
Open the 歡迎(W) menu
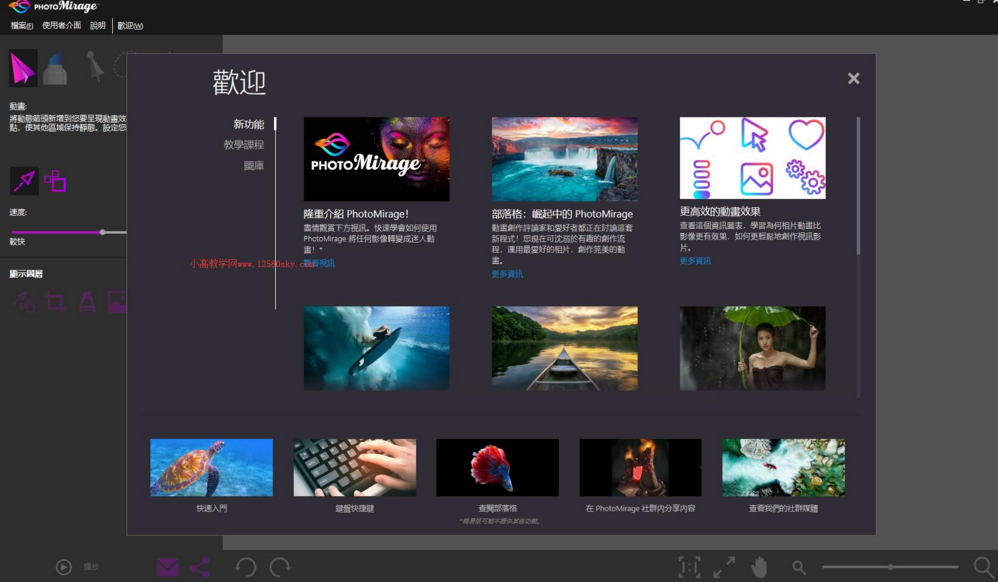coord(130,25)
